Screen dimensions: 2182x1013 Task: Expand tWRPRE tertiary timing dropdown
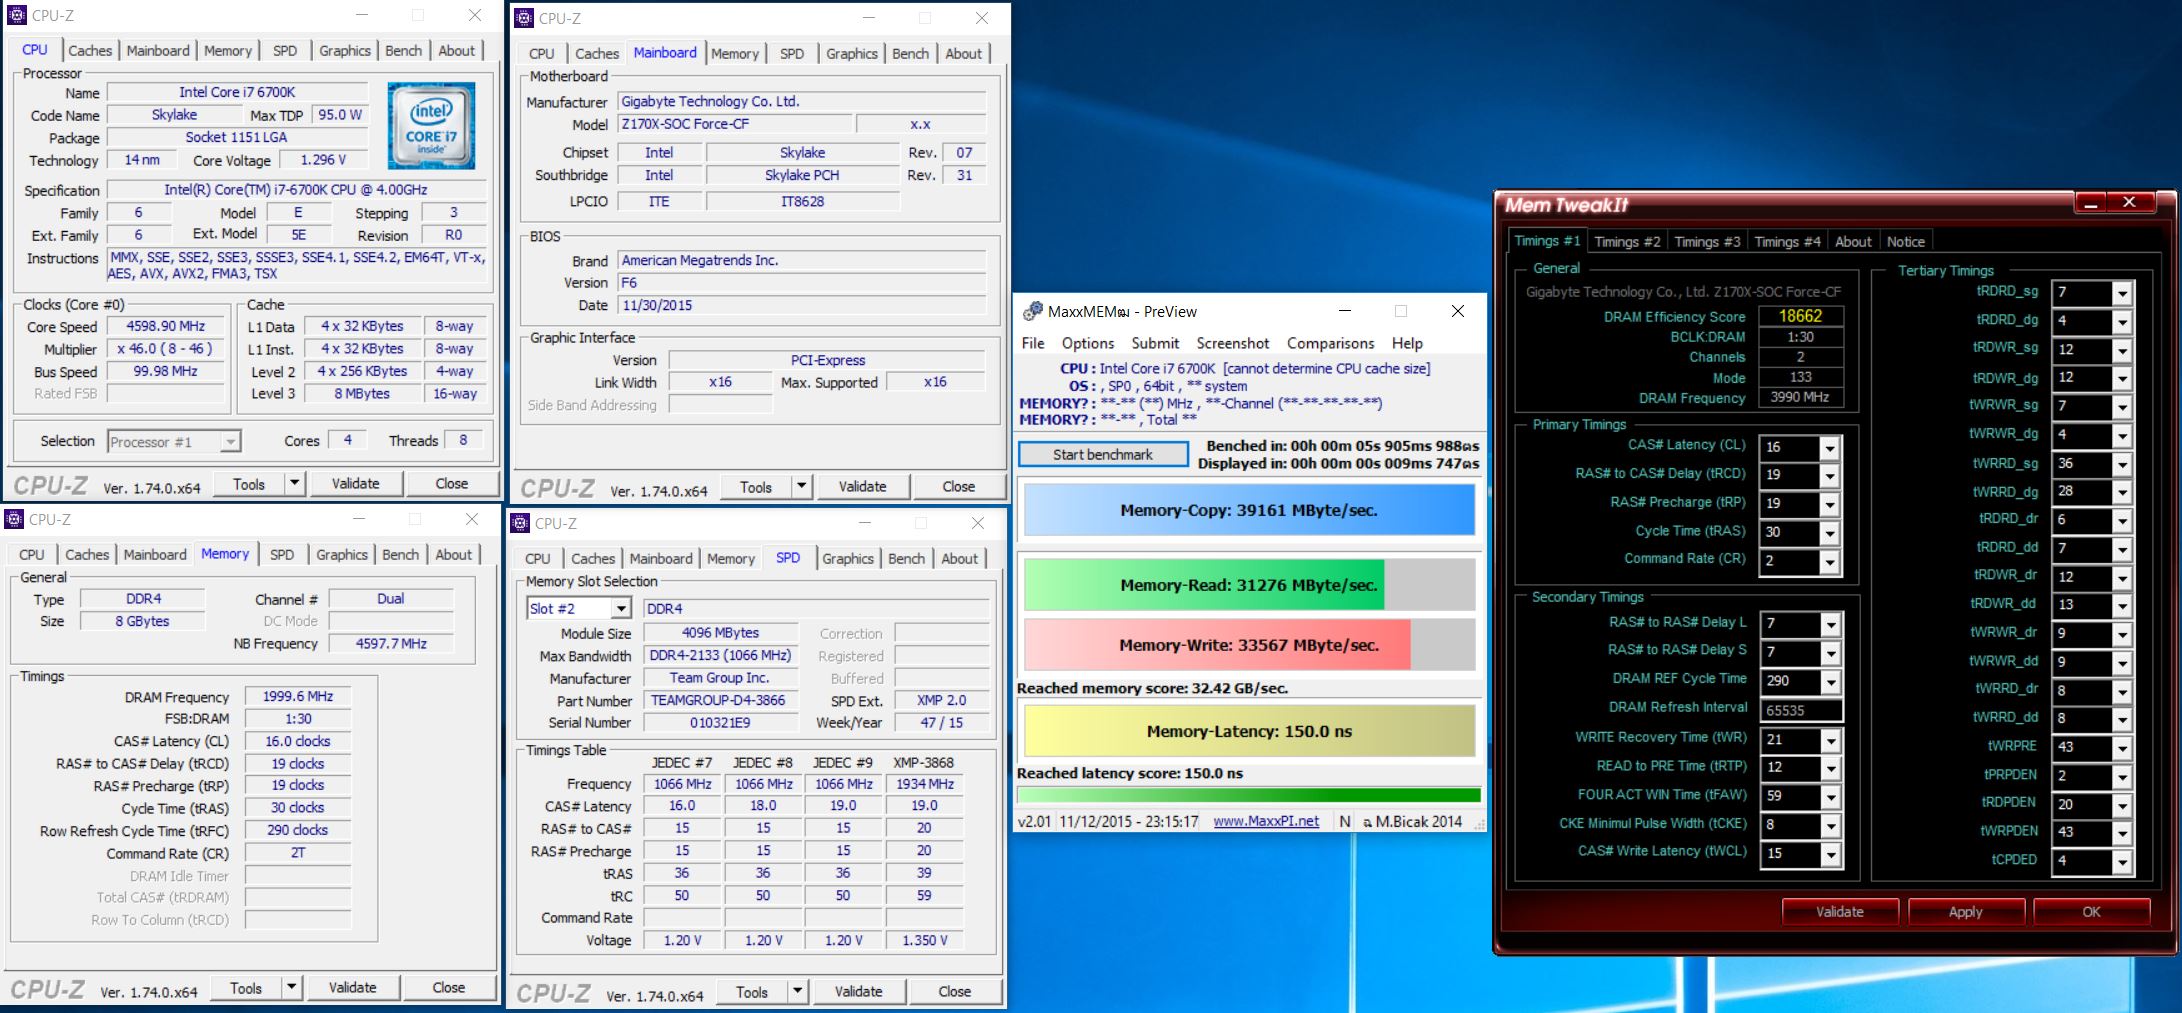click(2121, 748)
